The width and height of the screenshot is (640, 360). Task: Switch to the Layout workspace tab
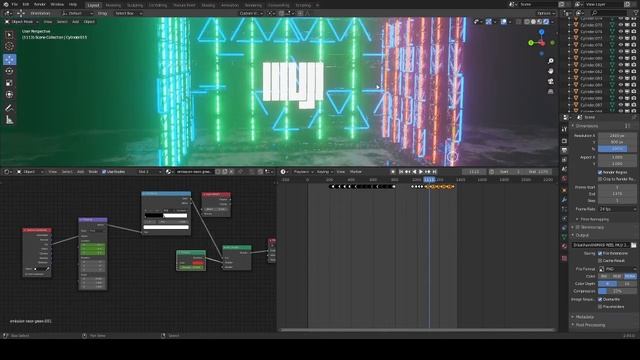[93, 5]
